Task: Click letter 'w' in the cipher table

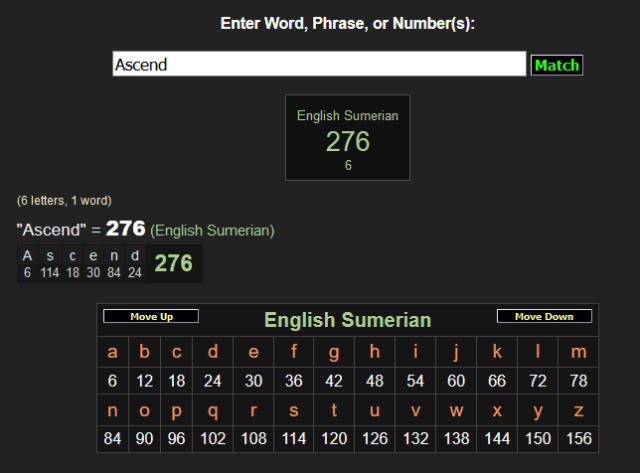Action: [x=456, y=409]
